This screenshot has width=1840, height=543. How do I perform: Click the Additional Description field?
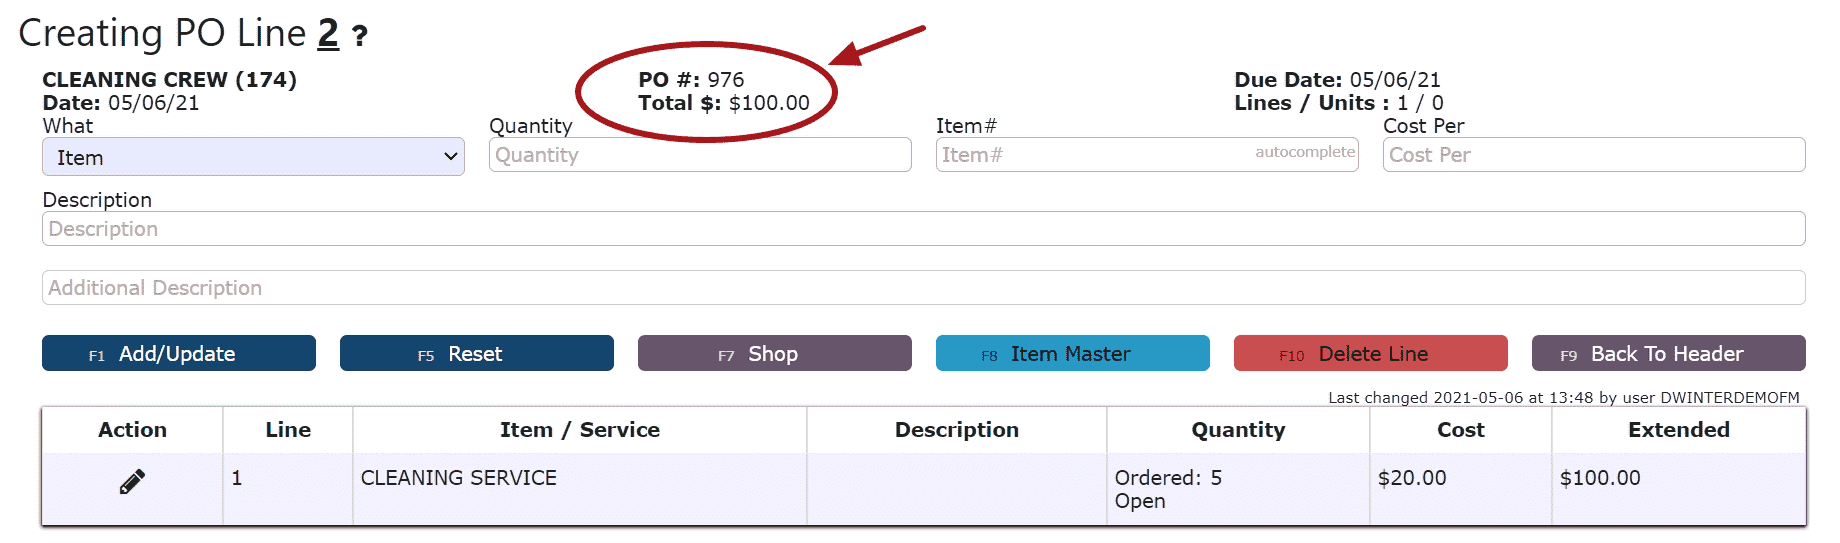[x=923, y=288]
